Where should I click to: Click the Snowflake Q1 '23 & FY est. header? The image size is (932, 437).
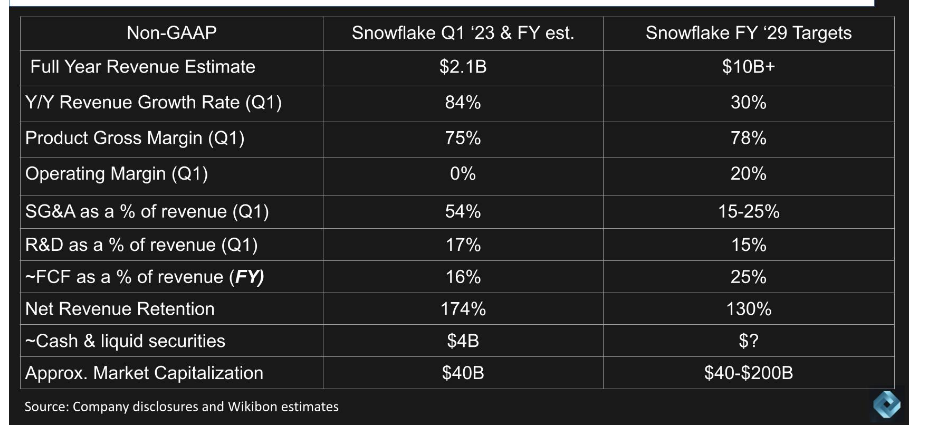pyautogui.click(x=463, y=33)
